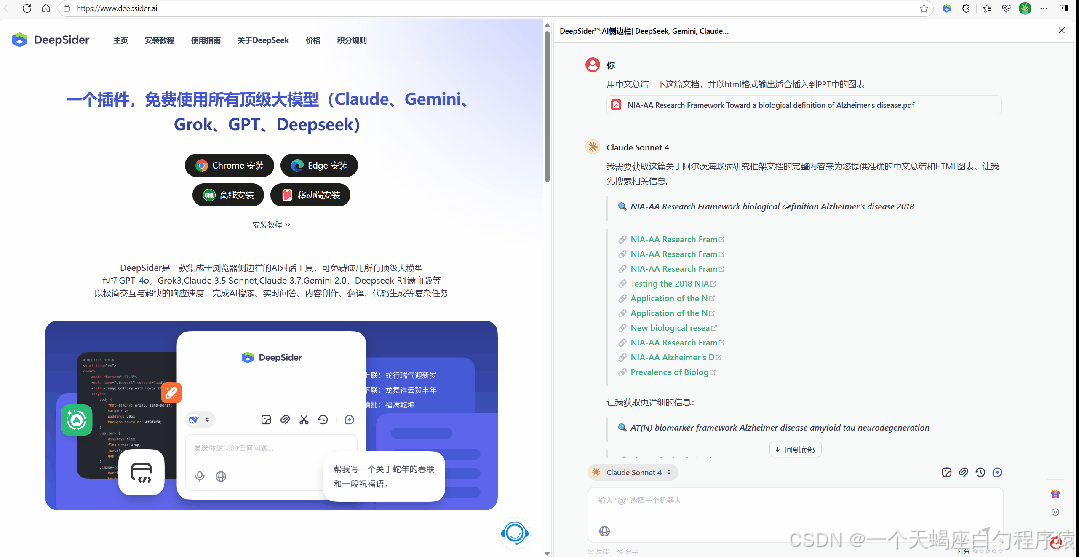This screenshot has width=1079, height=557.
Task: Click the blue gift icon on the sidebar edge
Action: click(1056, 494)
